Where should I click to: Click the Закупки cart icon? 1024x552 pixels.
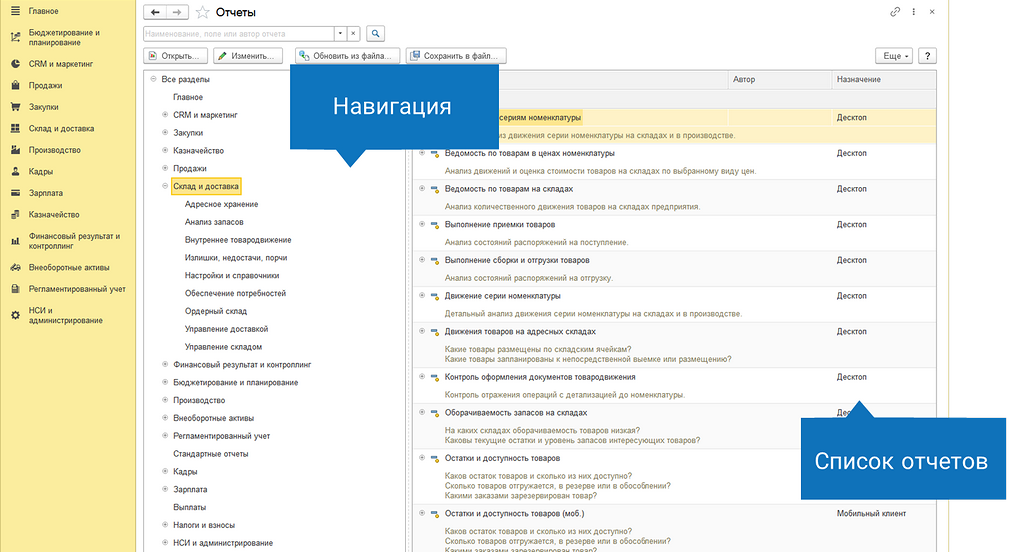click(15, 107)
